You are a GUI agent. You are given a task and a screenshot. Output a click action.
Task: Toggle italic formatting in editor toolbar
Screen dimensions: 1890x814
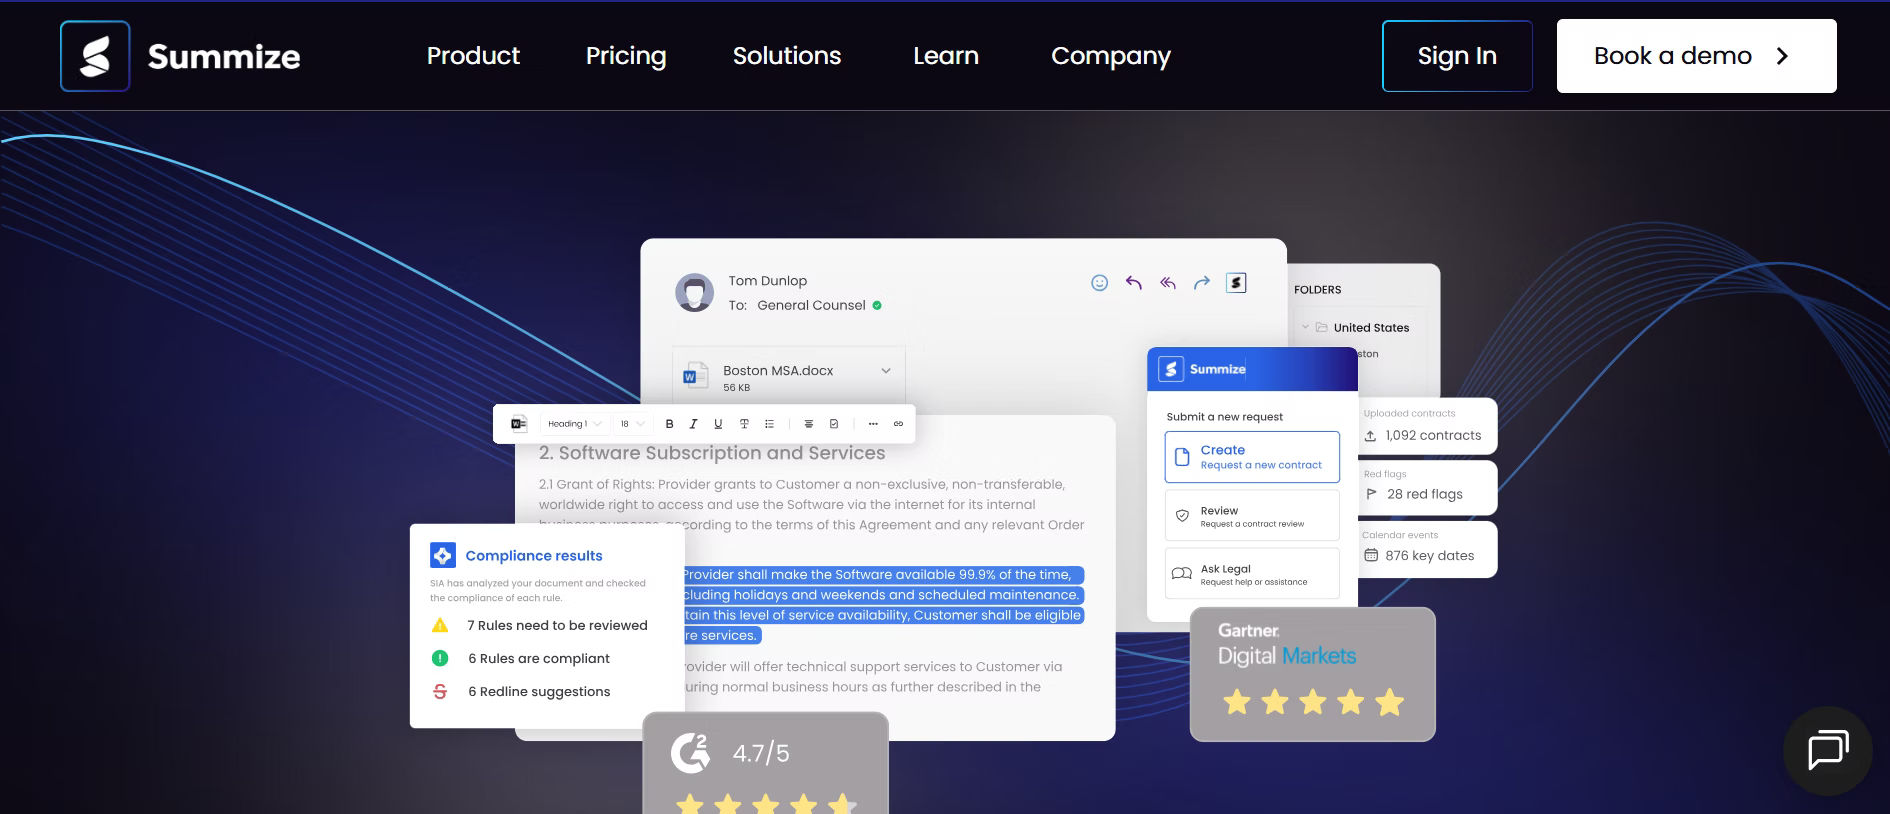[693, 424]
